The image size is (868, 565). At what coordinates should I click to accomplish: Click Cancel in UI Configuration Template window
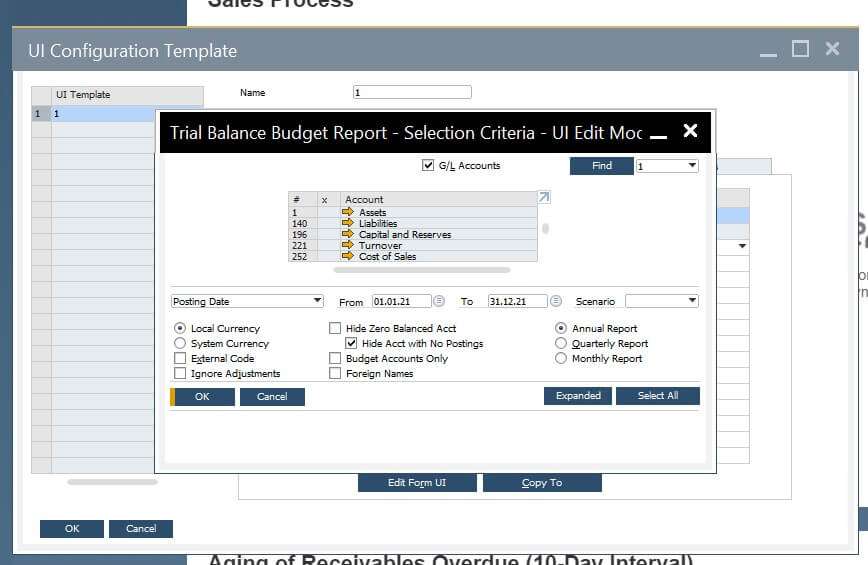pos(141,528)
